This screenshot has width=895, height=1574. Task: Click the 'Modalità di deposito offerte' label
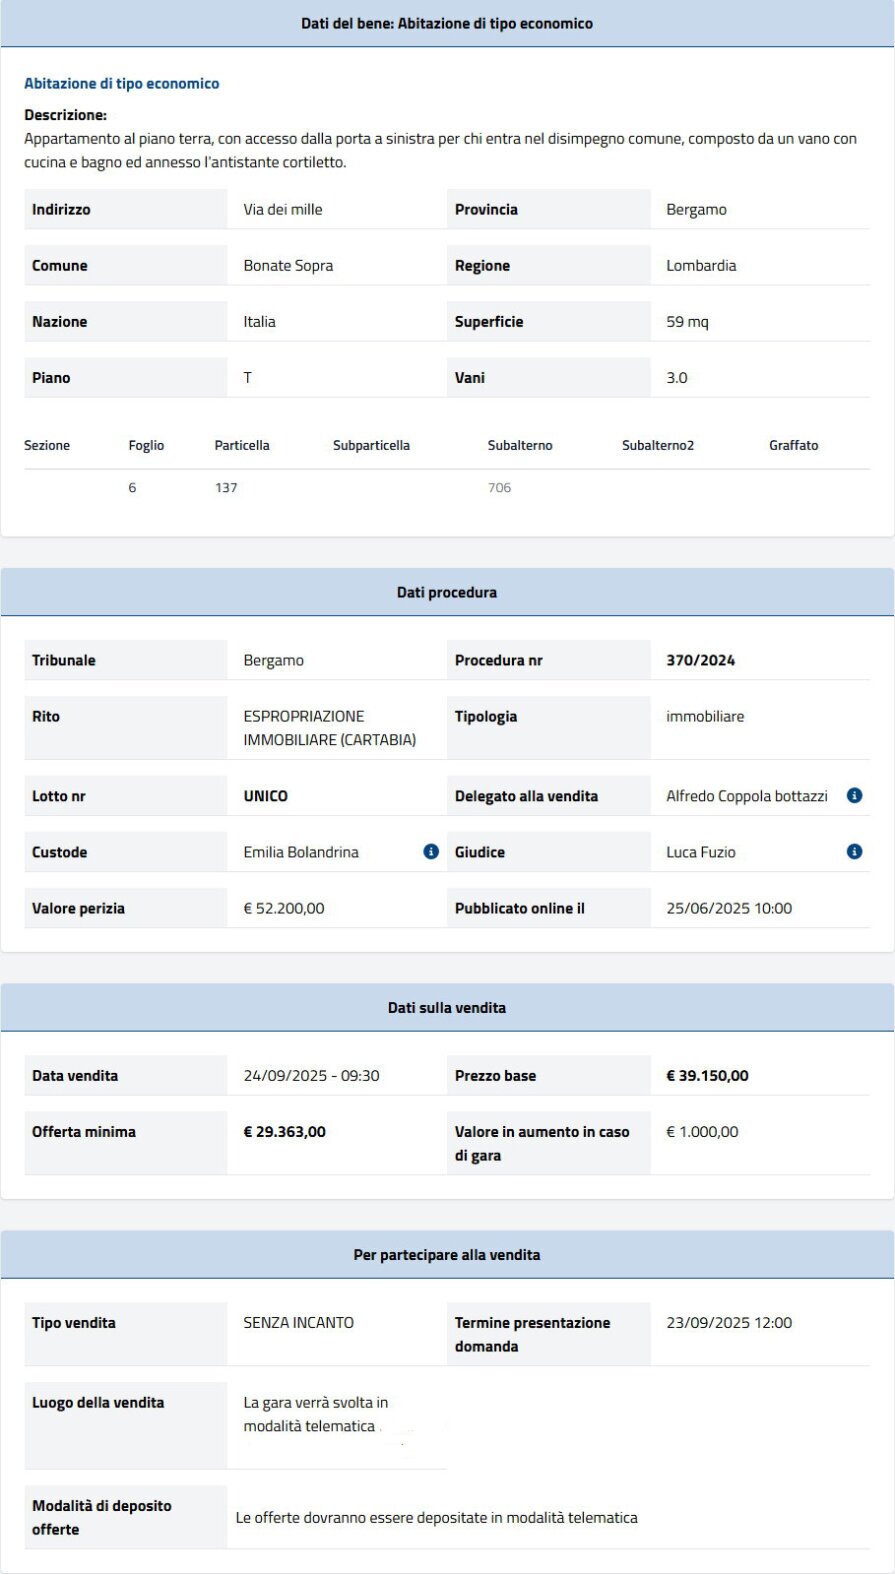click(x=102, y=1518)
